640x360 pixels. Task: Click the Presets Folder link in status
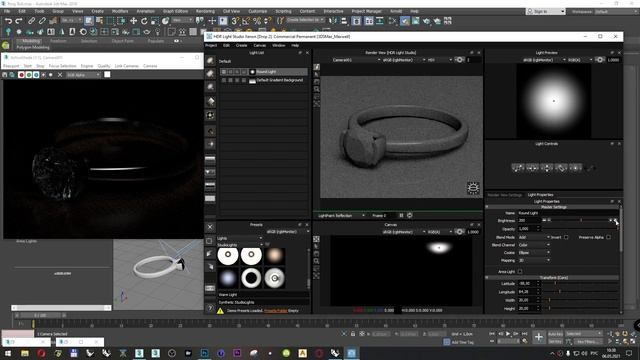click(x=276, y=311)
